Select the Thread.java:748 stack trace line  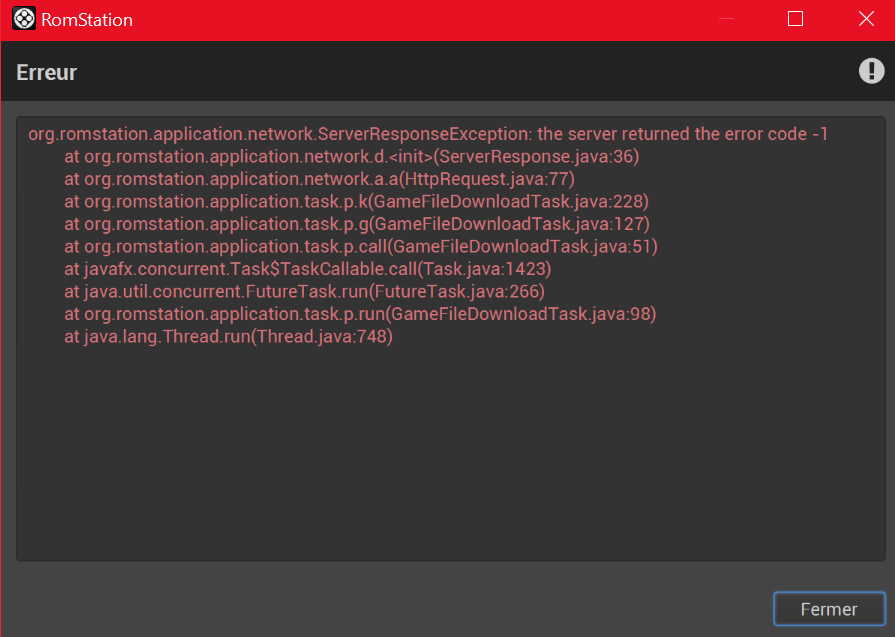pyautogui.click(x=228, y=337)
